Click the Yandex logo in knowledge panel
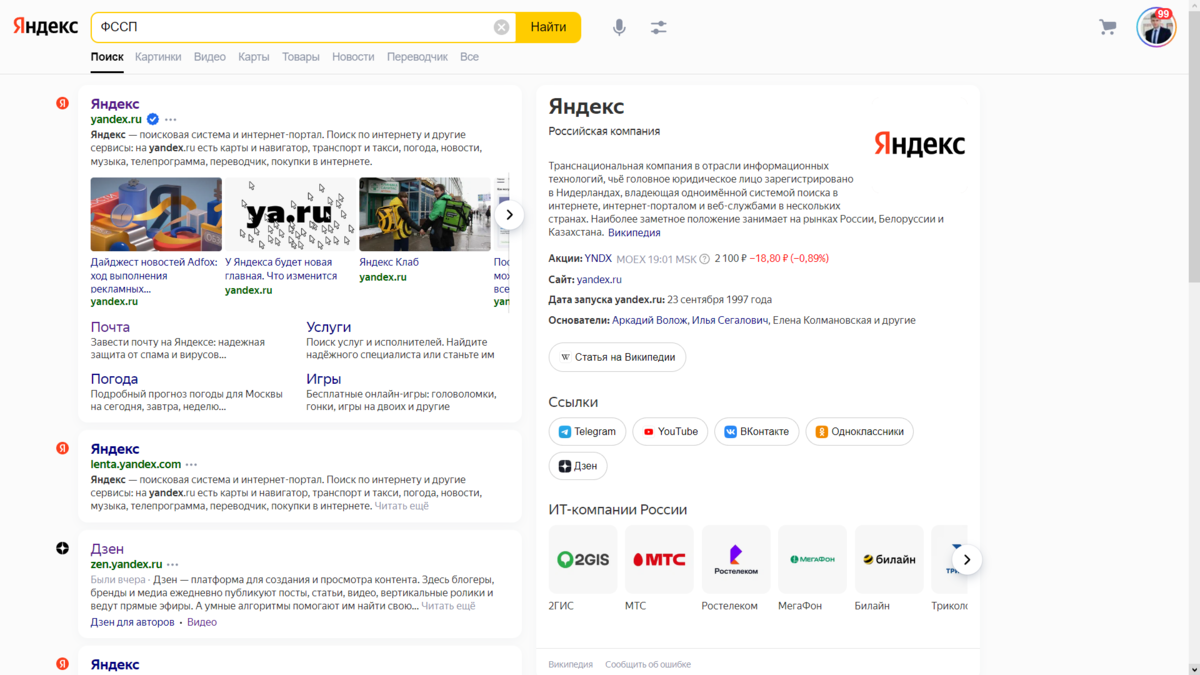 pyautogui.click(x=919, y=144)
